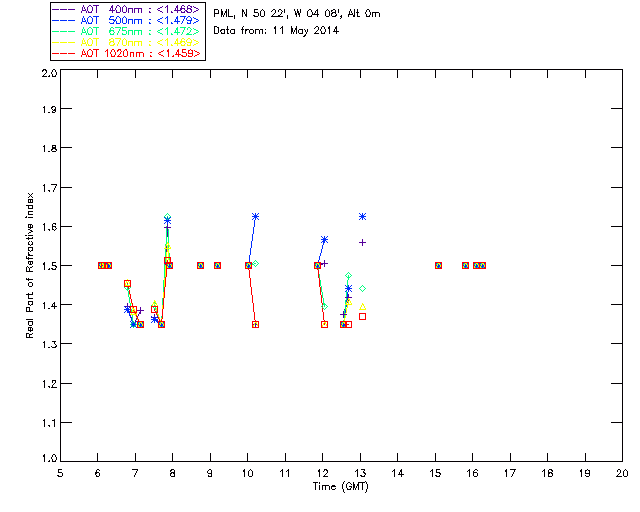
Task: Select the data marker at 1.5 near 15h
Action: pyautogui.click(x=438, y=265)
